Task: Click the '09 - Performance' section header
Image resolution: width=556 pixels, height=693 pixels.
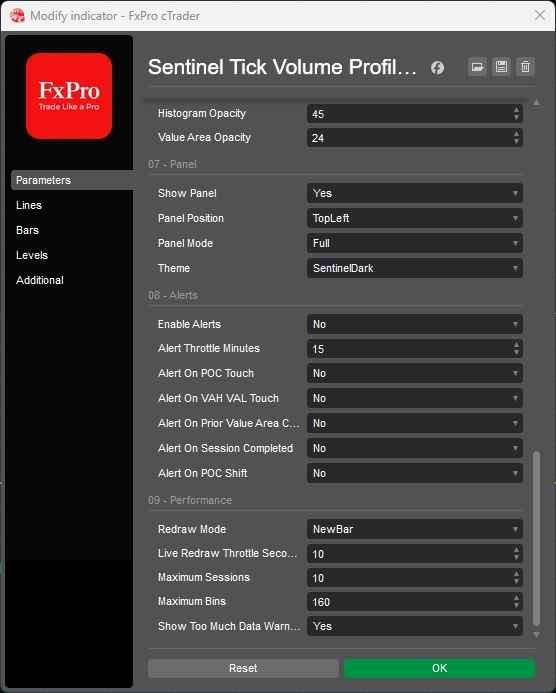Action: click(x=190, y=500)
